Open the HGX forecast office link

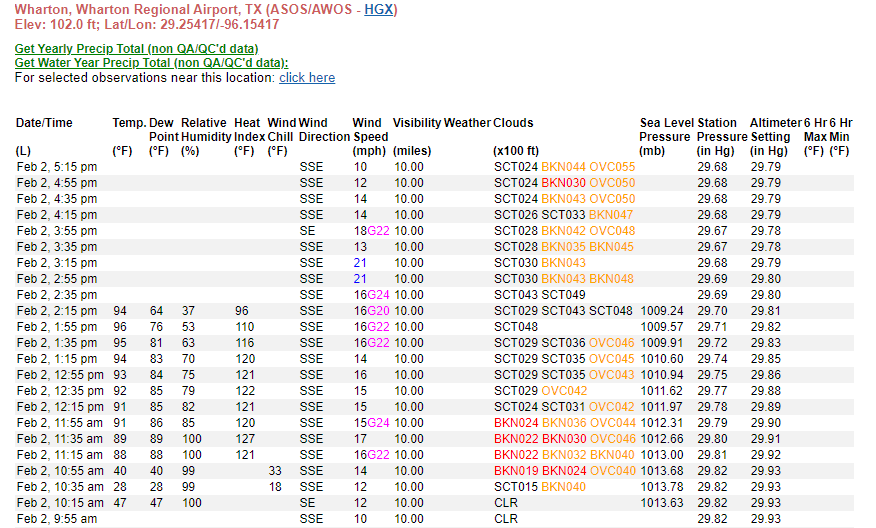tap(378, 10)
